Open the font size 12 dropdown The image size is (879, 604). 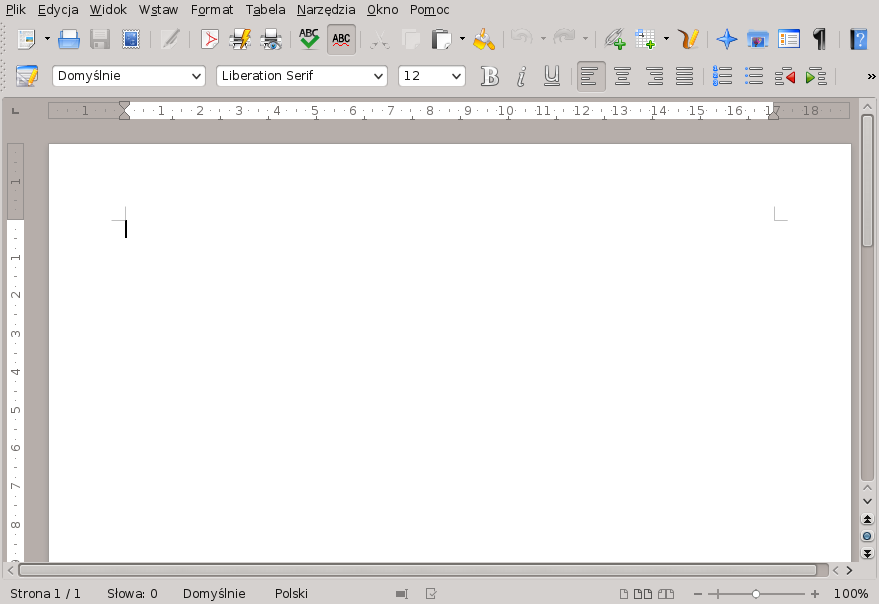(457, 76)
